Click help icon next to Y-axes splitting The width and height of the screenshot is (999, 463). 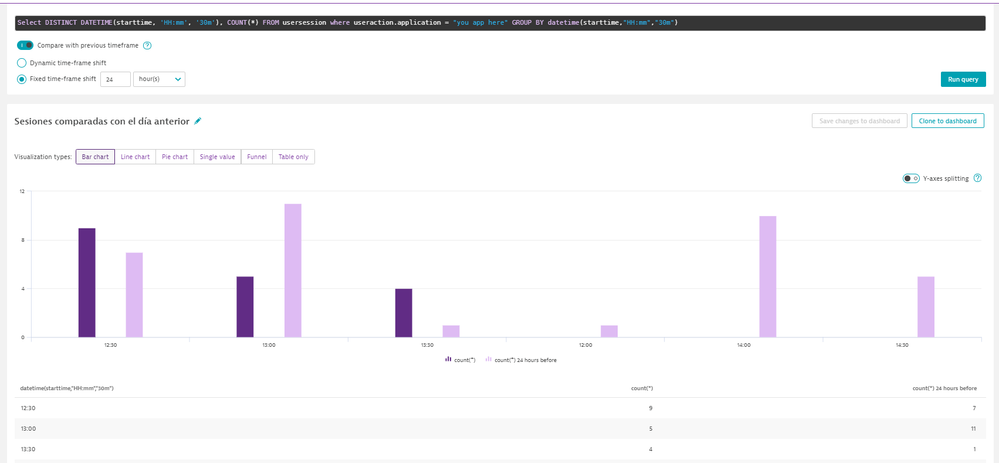[x=977, y=178]
